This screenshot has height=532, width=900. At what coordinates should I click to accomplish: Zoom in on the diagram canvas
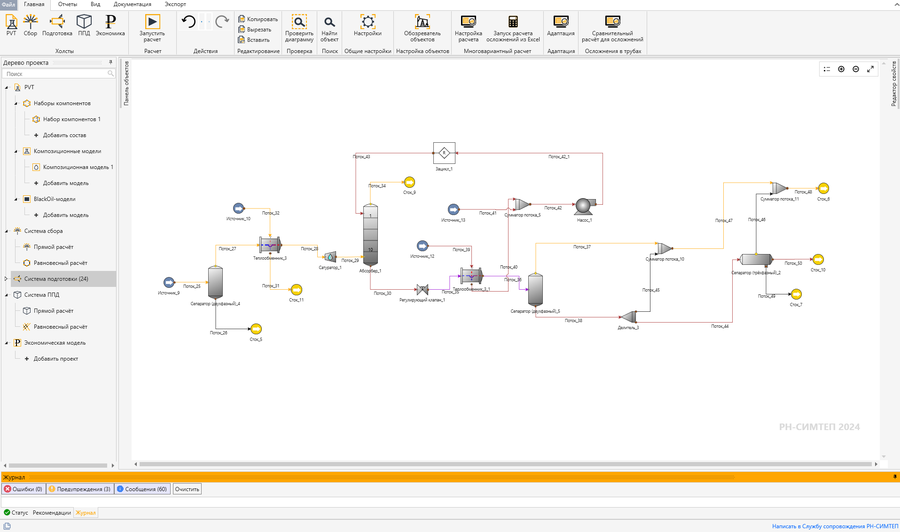point(841,69)
